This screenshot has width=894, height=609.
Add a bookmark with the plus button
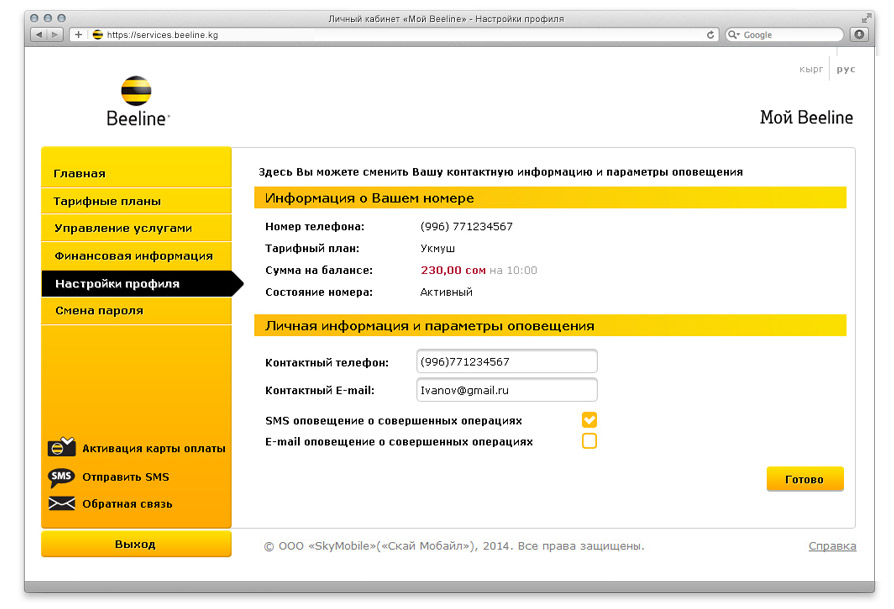pos(78,35)
